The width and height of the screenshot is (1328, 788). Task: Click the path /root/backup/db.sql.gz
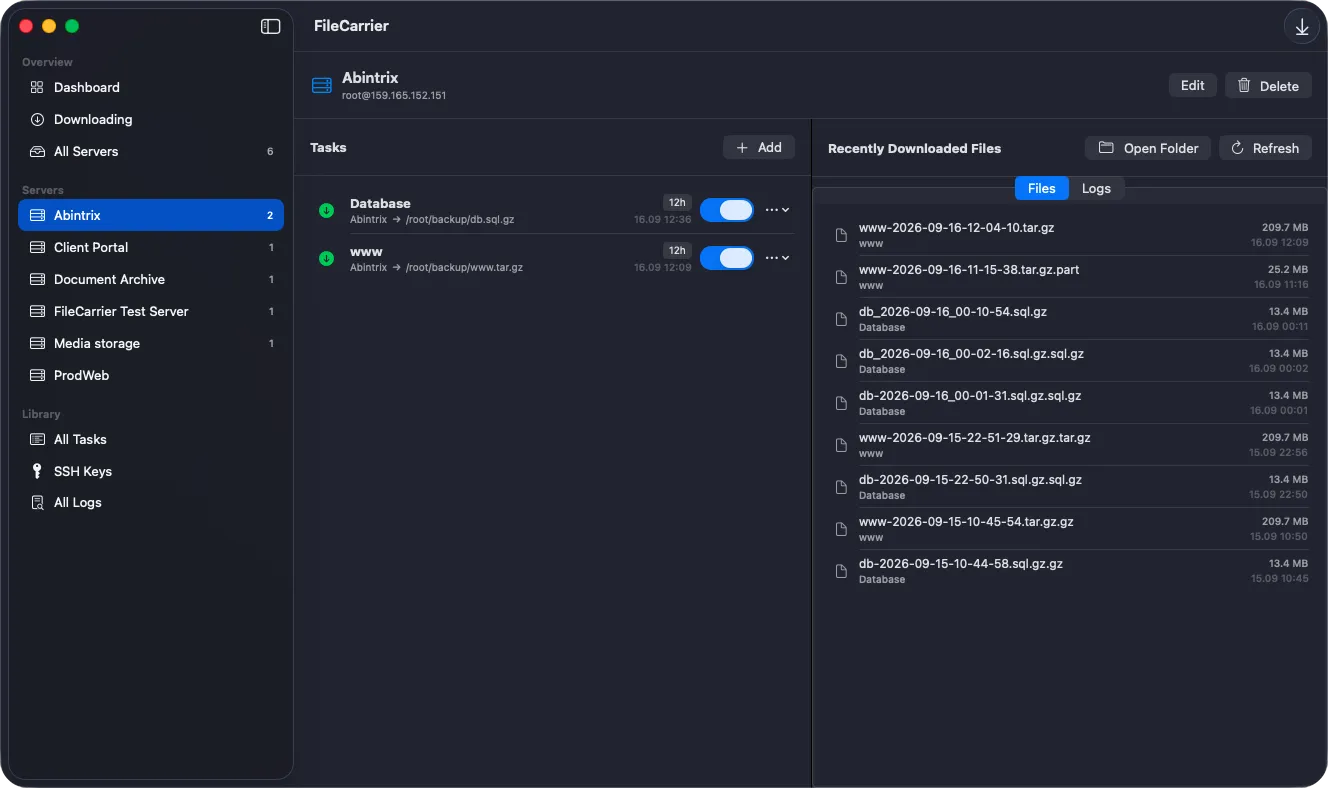point(460,219)
